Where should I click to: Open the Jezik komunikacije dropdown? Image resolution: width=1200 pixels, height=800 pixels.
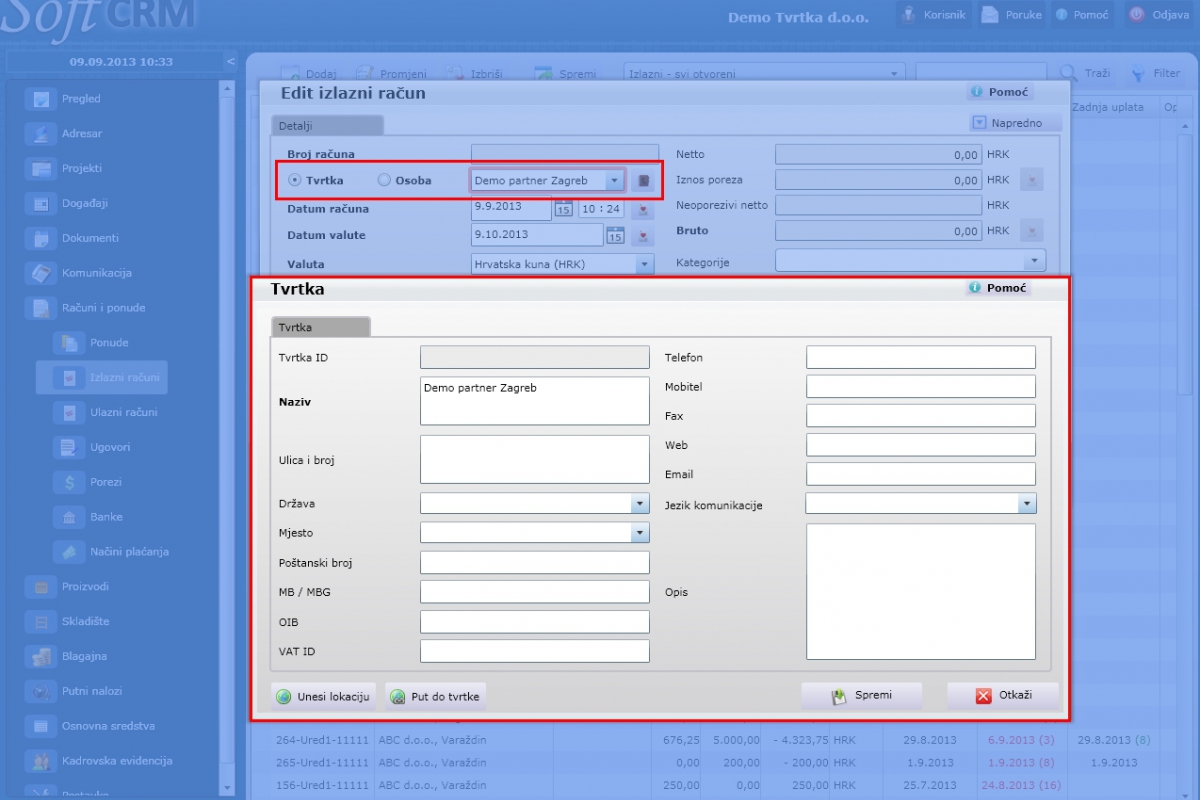(x=1026, y=504)
